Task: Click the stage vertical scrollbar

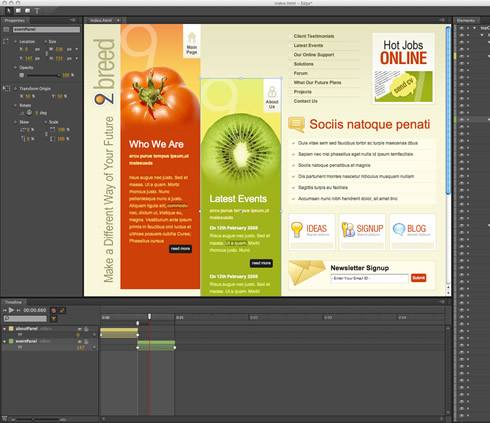Action: [448, 110]
